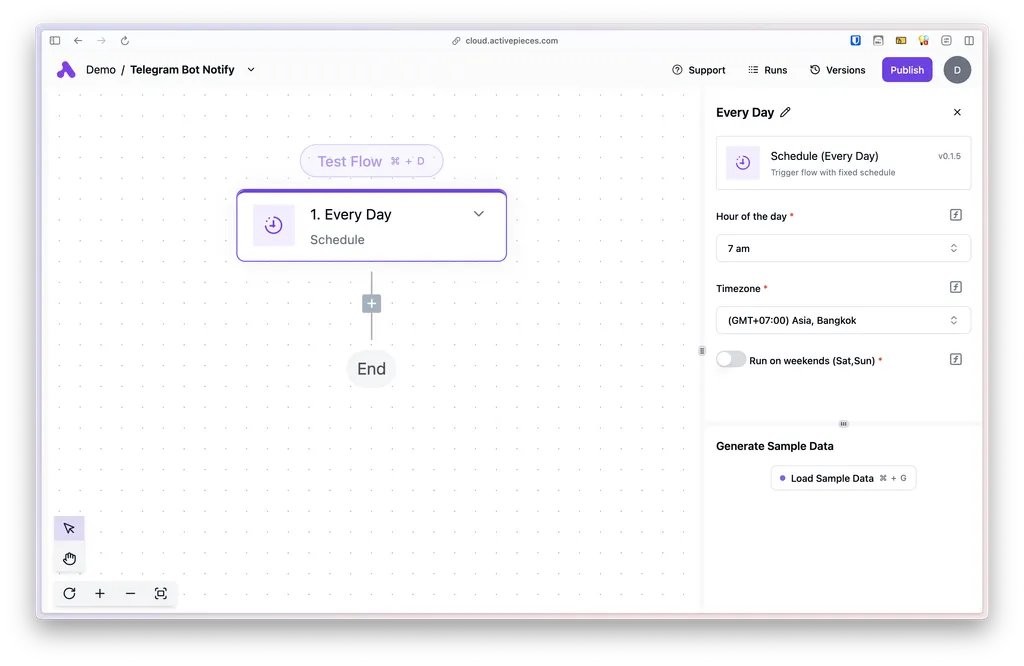1024x666 pixels.
Task: Toggle dynamic value for Timezone
Action: tap(955, 287)
